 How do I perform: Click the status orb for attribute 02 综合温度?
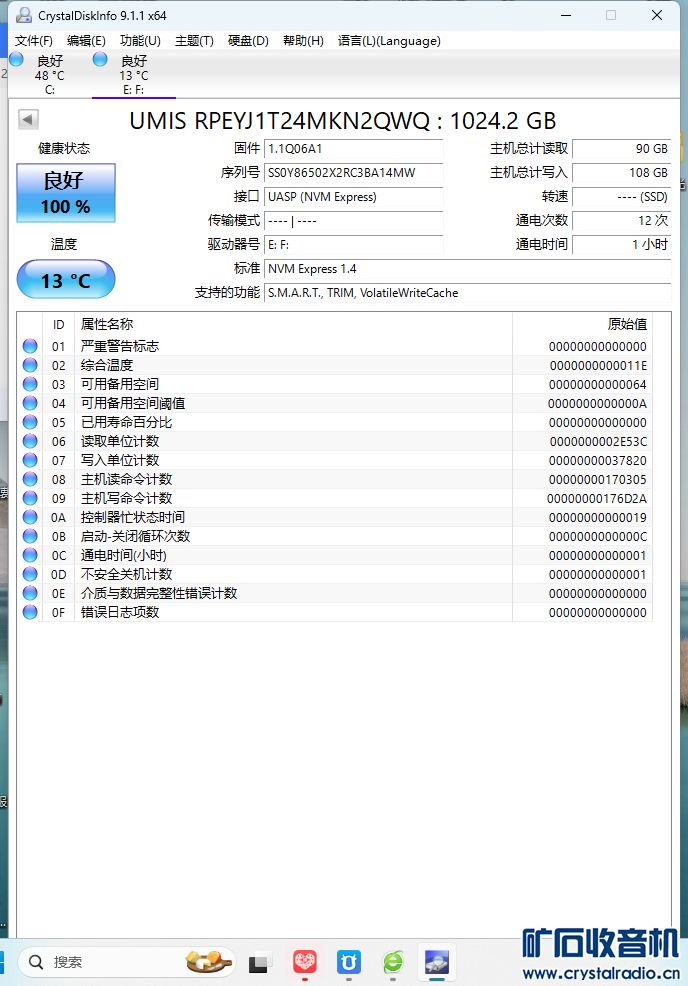coord(30,365)
